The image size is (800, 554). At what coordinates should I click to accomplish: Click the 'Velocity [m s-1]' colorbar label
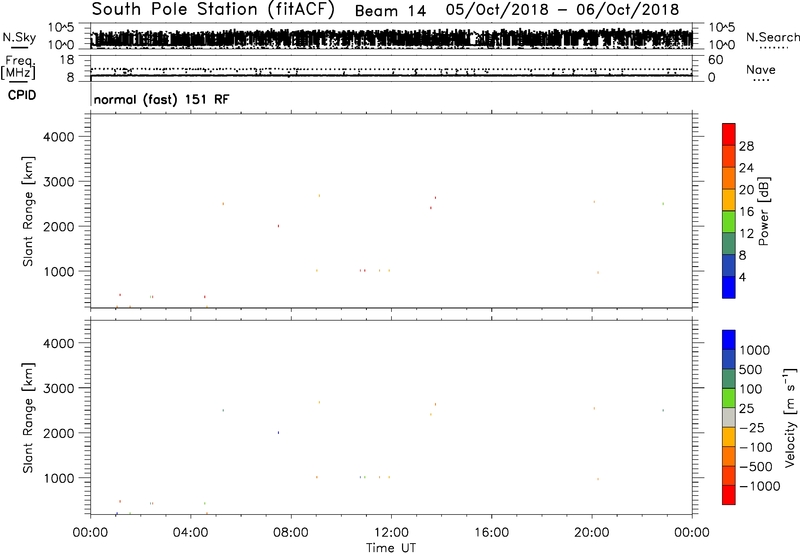tap(790, 417)
